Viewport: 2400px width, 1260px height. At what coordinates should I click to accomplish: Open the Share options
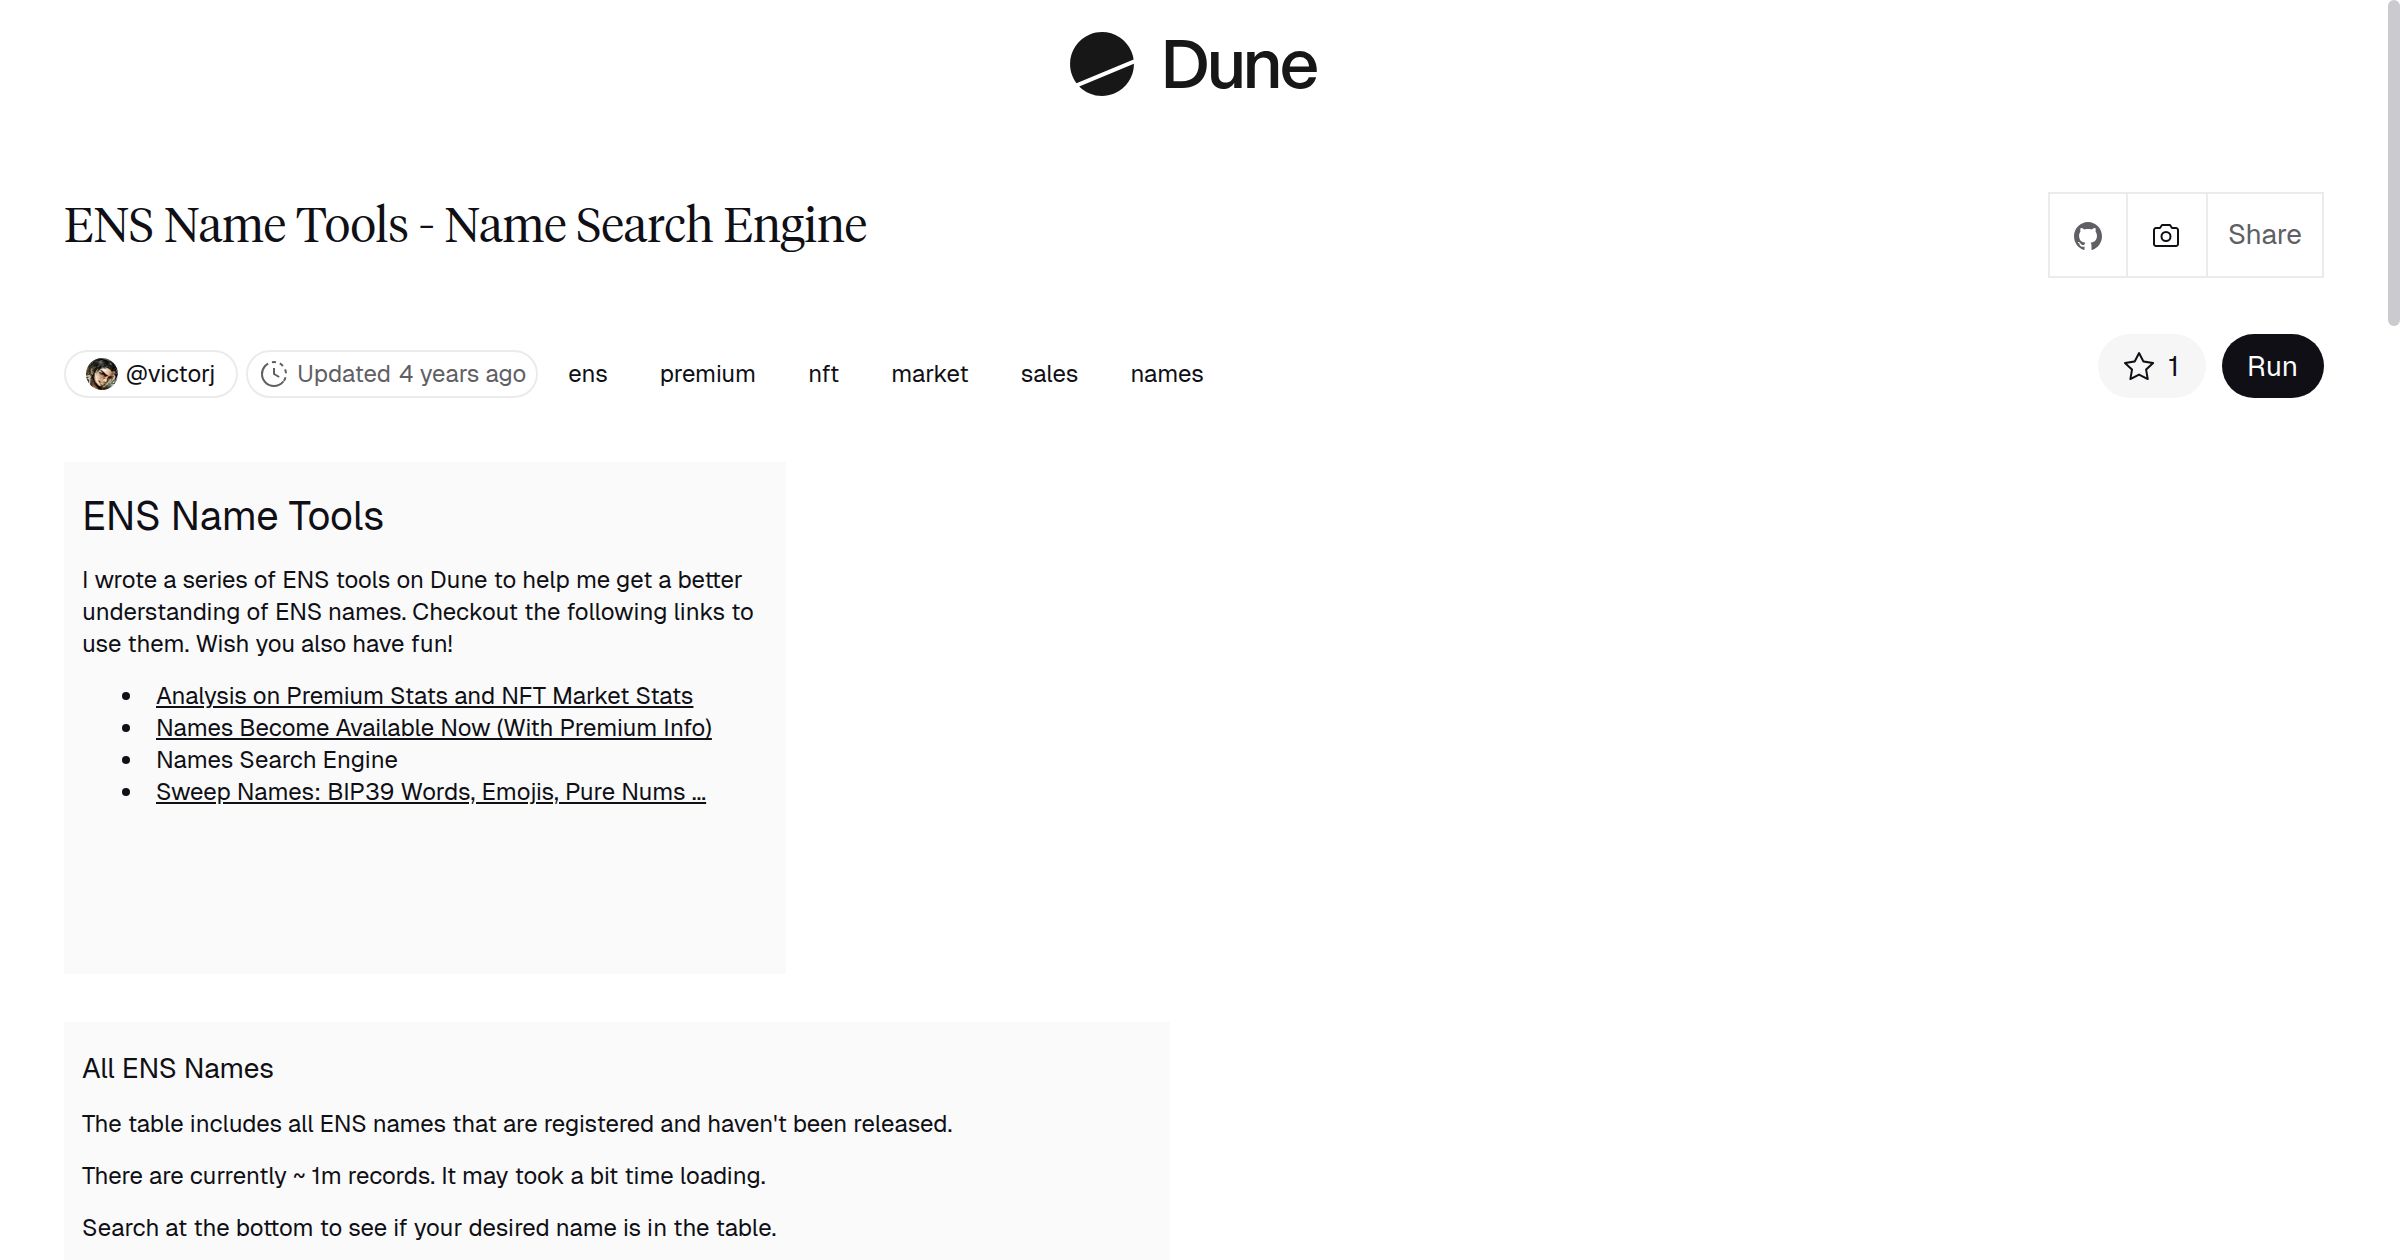(x=2264, y=235)
